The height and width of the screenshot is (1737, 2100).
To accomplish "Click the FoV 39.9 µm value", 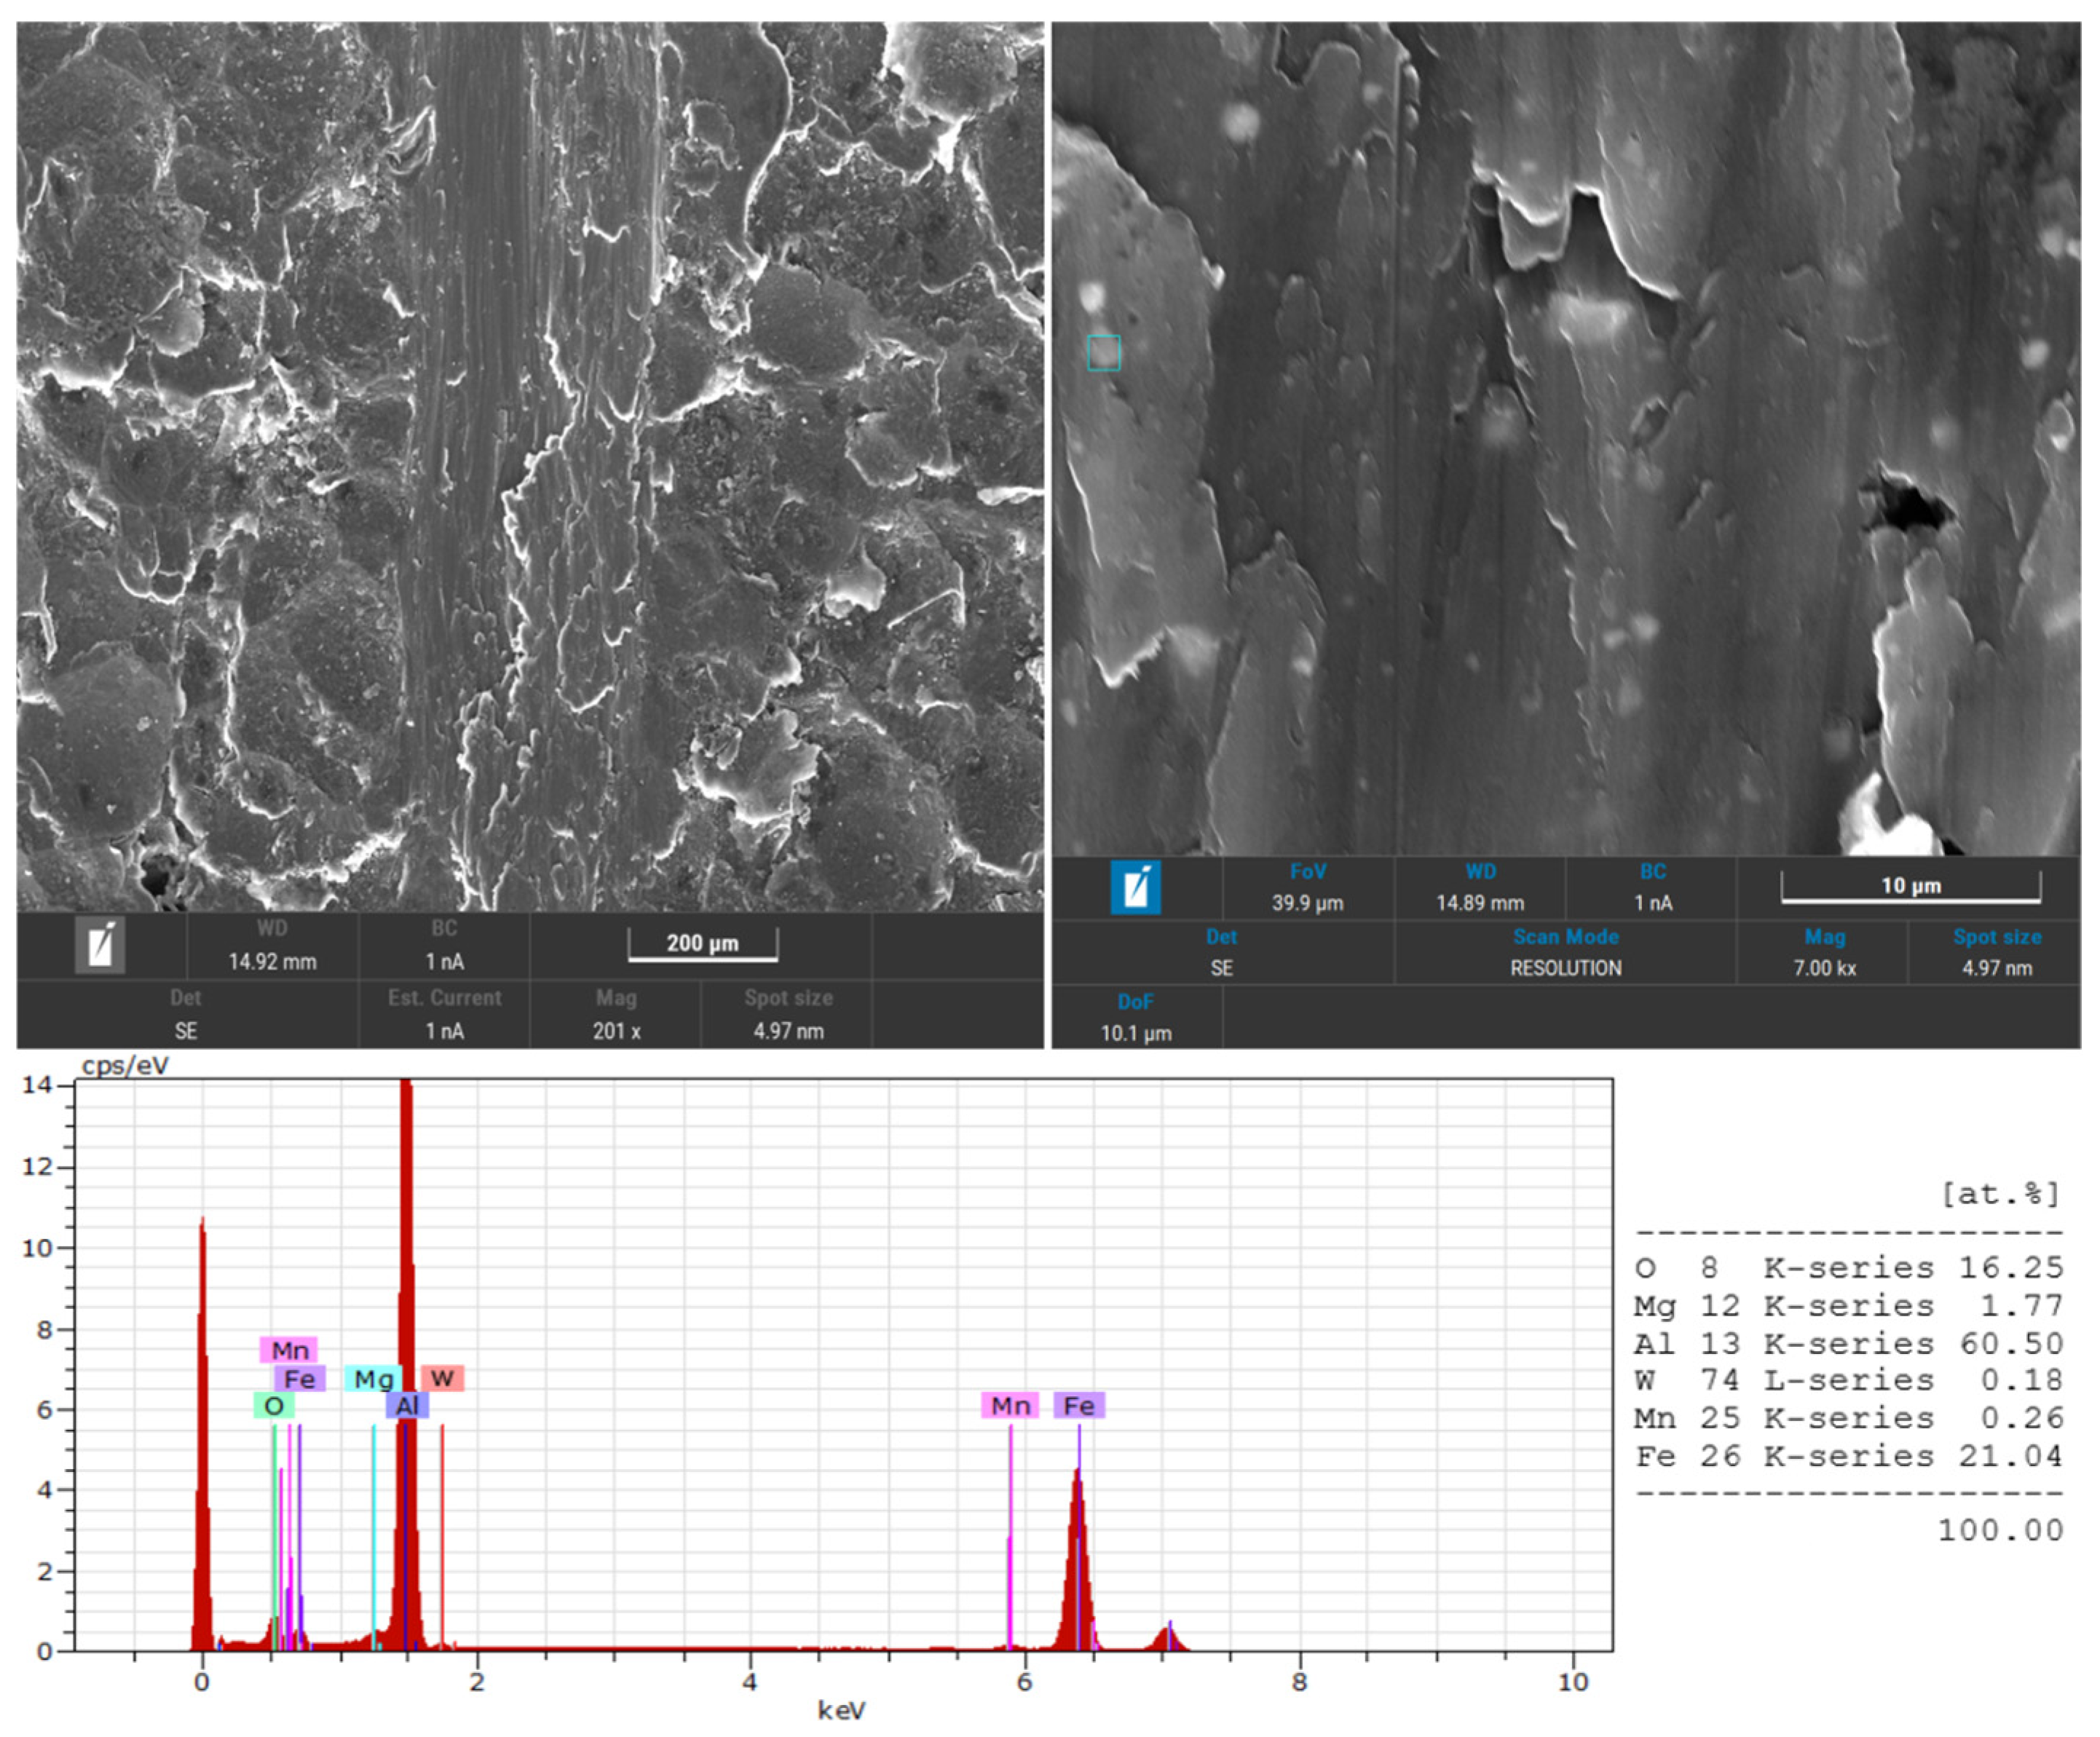I will point(1307,902).
